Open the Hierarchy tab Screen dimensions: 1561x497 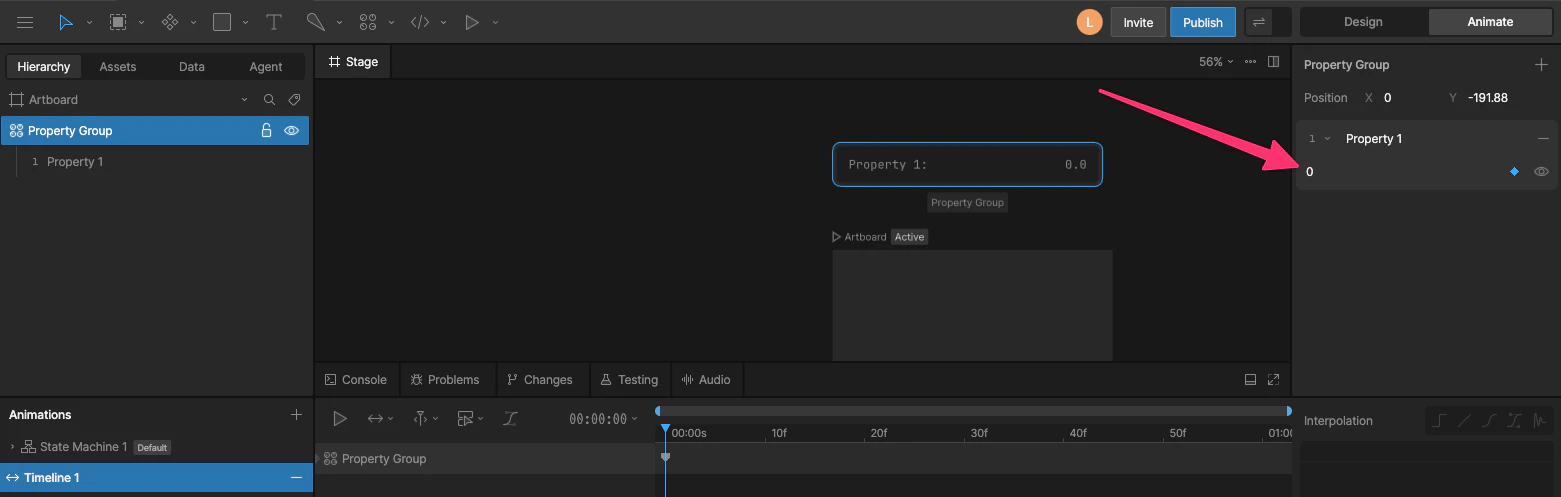44,67
